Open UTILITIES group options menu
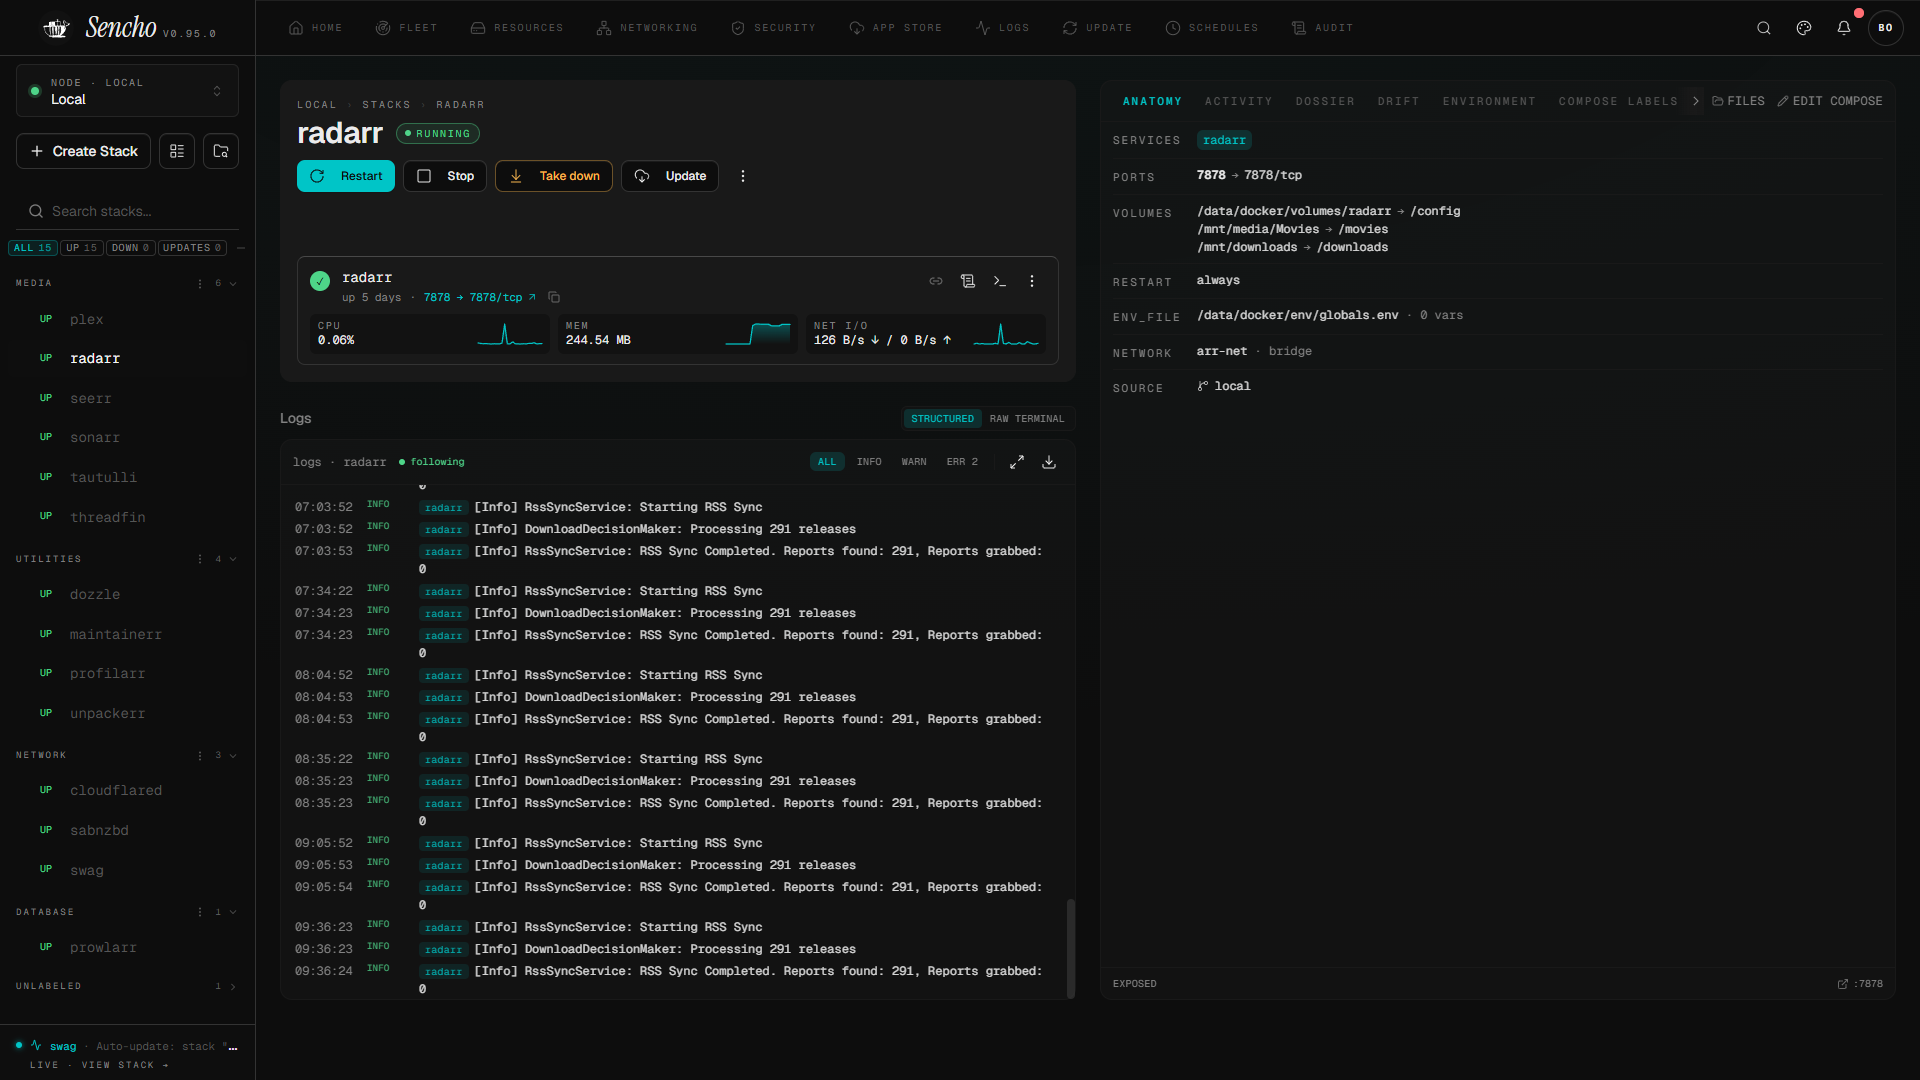The height and width of the screenshot is (1080, 1920). tap(200, 559)
